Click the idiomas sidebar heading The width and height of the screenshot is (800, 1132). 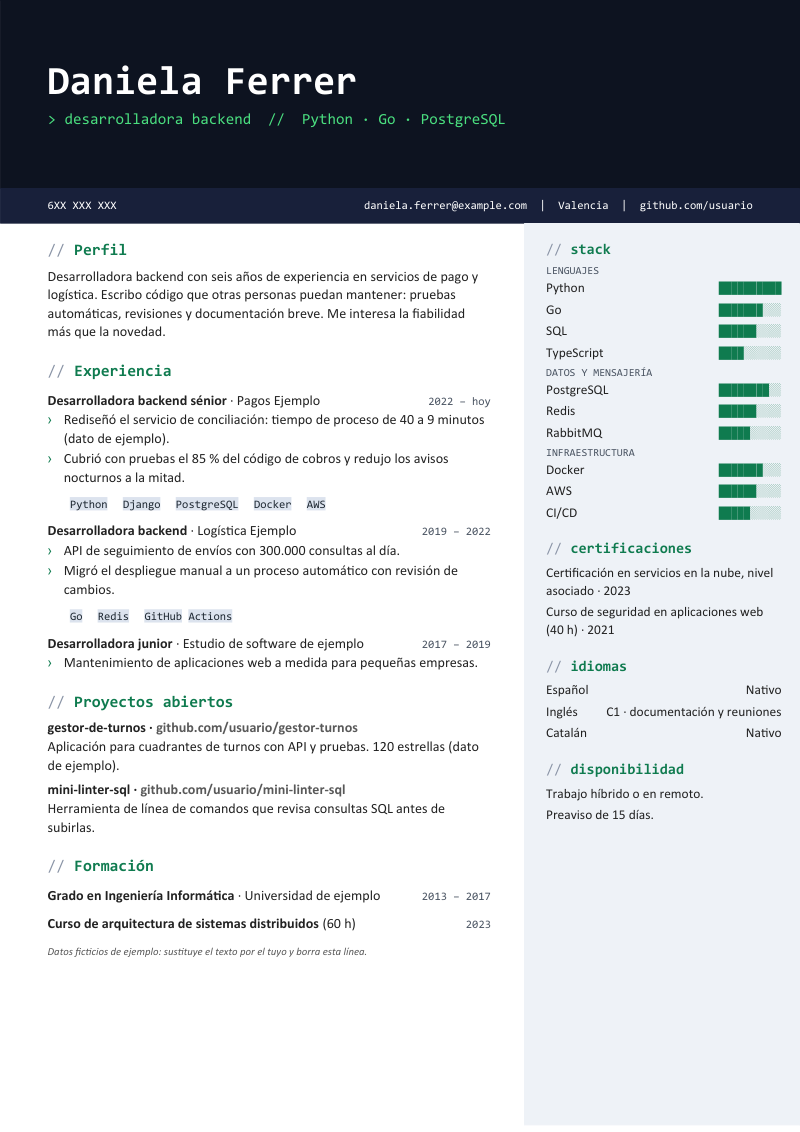click(586, 666)
